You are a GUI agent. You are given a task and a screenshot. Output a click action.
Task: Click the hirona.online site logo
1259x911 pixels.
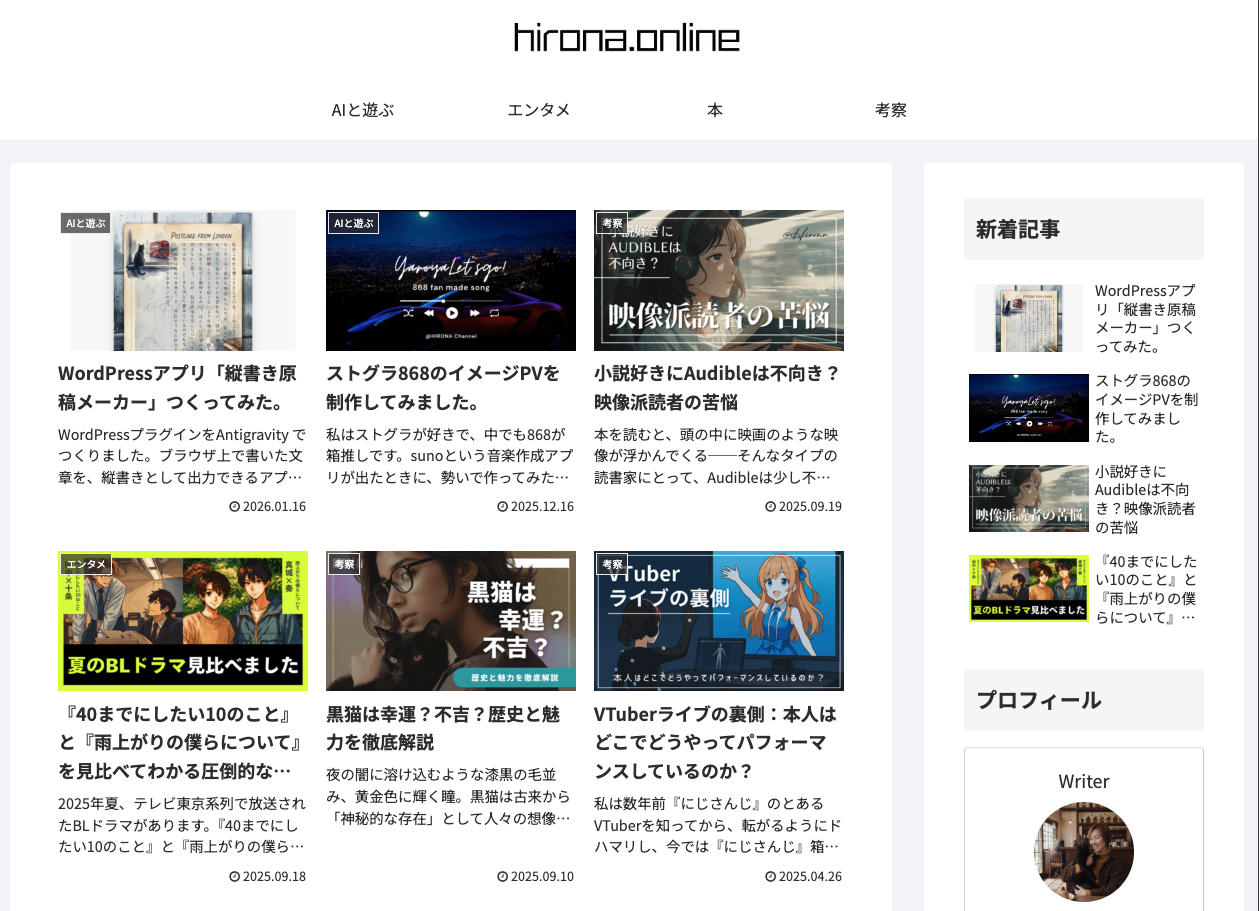[x=627, y=38]
